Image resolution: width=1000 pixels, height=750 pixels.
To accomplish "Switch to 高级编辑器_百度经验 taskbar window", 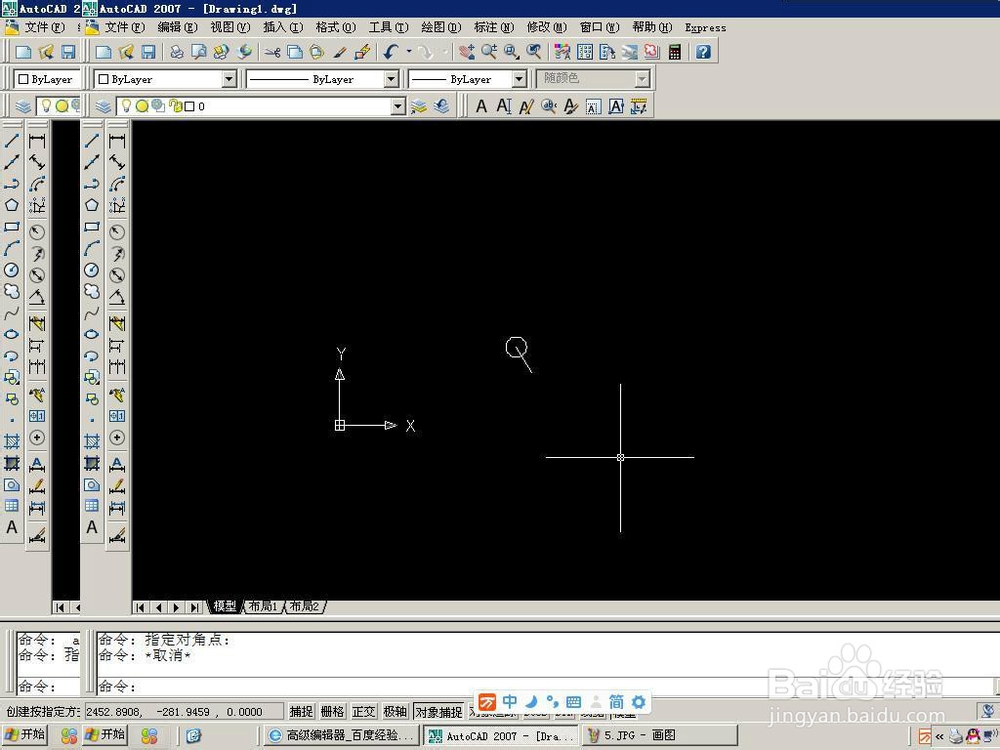I will point(341,735).
